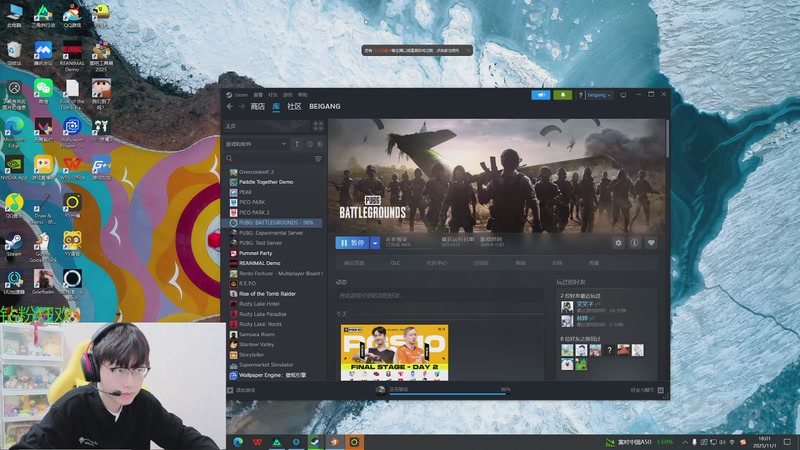The width and height of the screenshot is (800, 450).
Task: Open the Steam menu in the title bar
Action: click(241, 95)
